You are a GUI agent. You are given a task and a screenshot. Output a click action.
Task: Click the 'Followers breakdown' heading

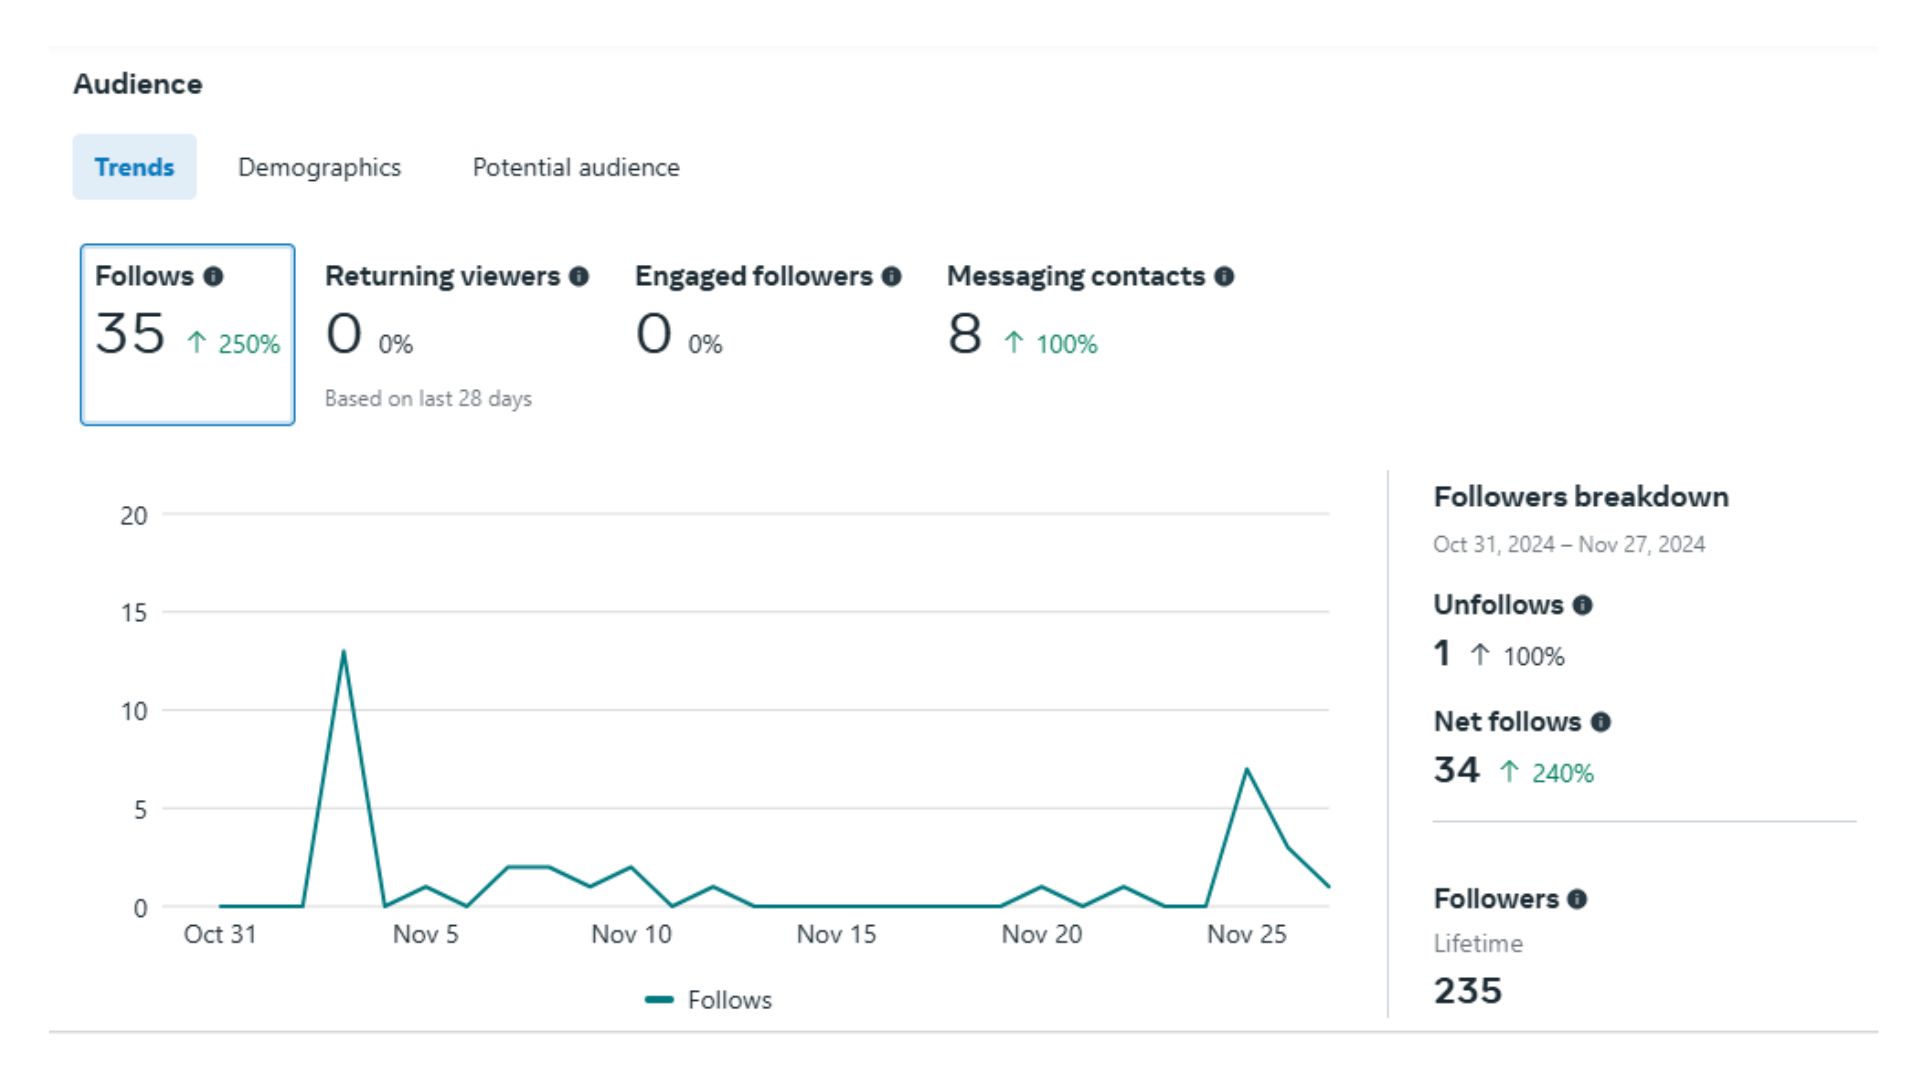[x=1581, y=497]
